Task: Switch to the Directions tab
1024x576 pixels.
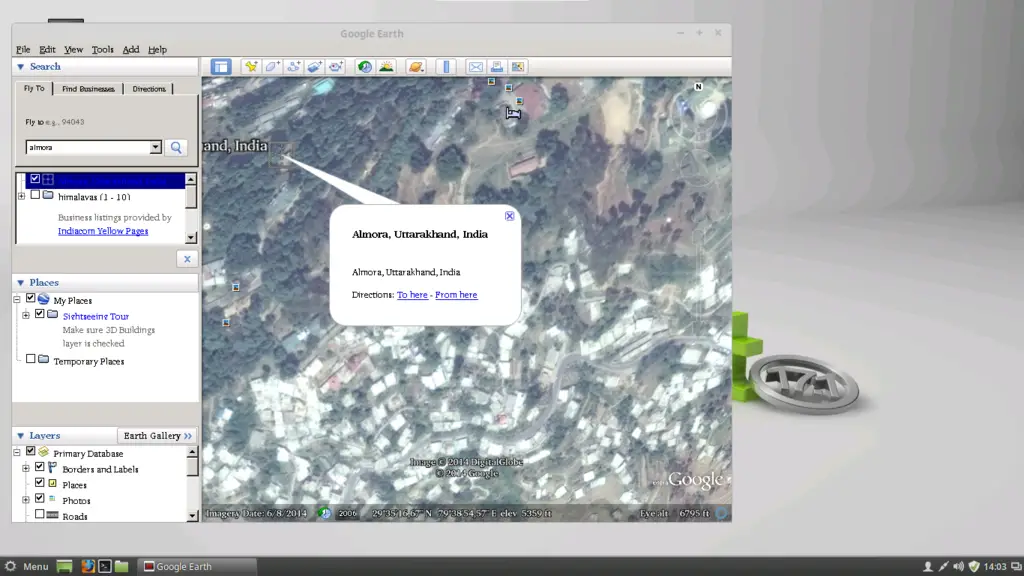Action: pos(149,89)
